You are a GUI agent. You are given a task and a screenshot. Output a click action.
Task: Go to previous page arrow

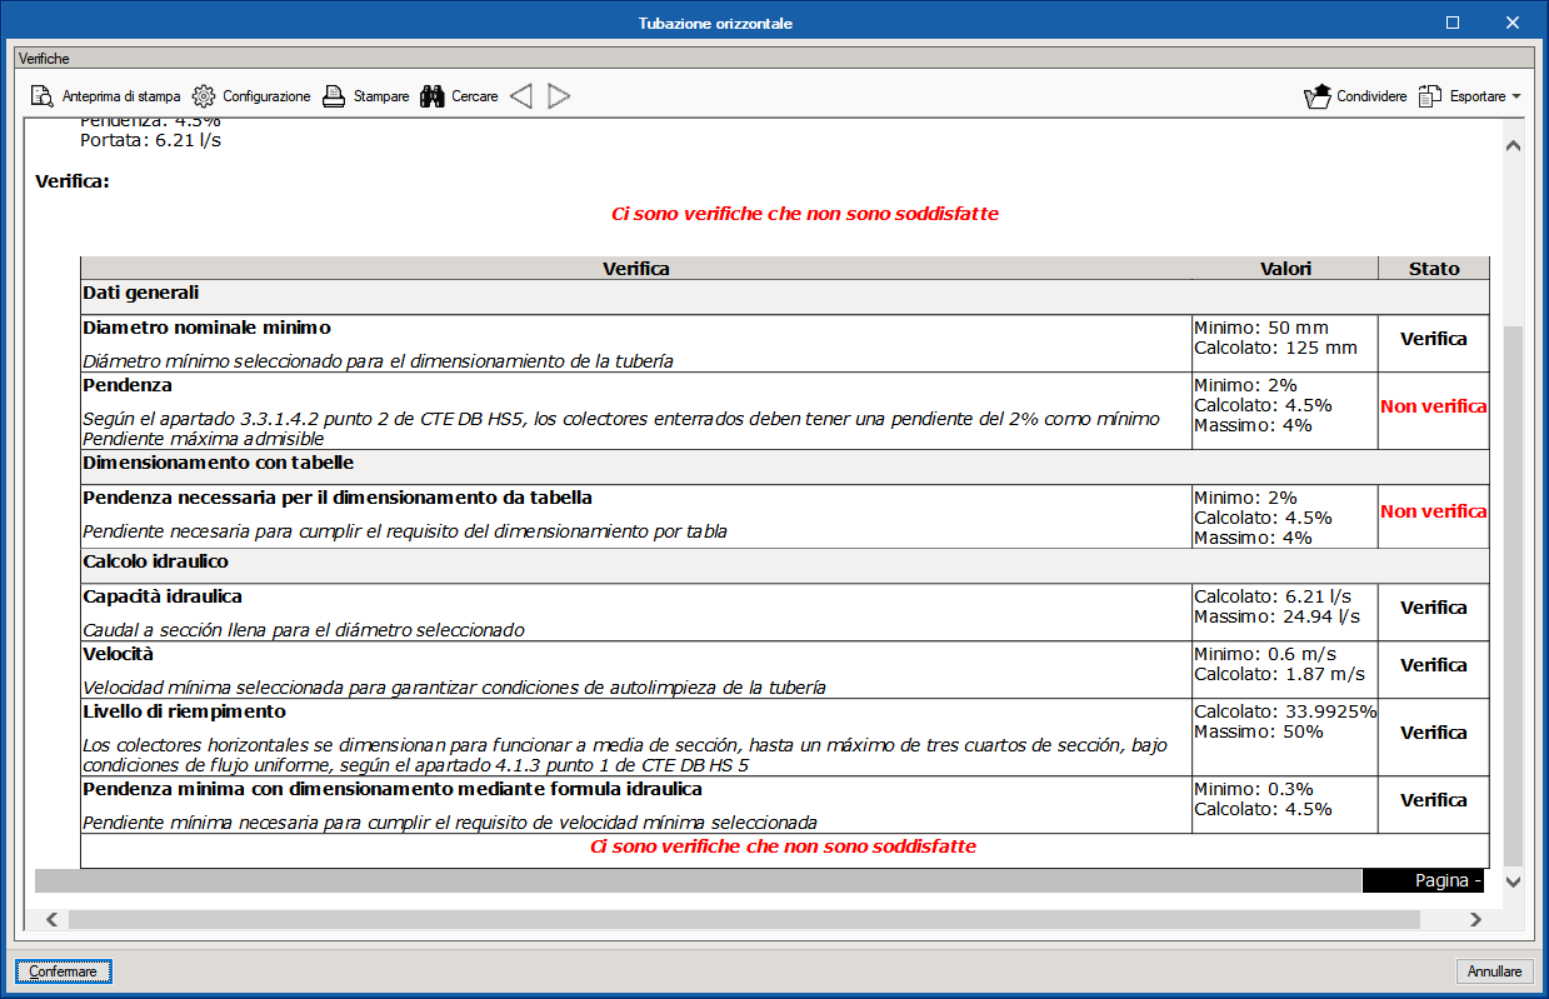tap(521, 96)
